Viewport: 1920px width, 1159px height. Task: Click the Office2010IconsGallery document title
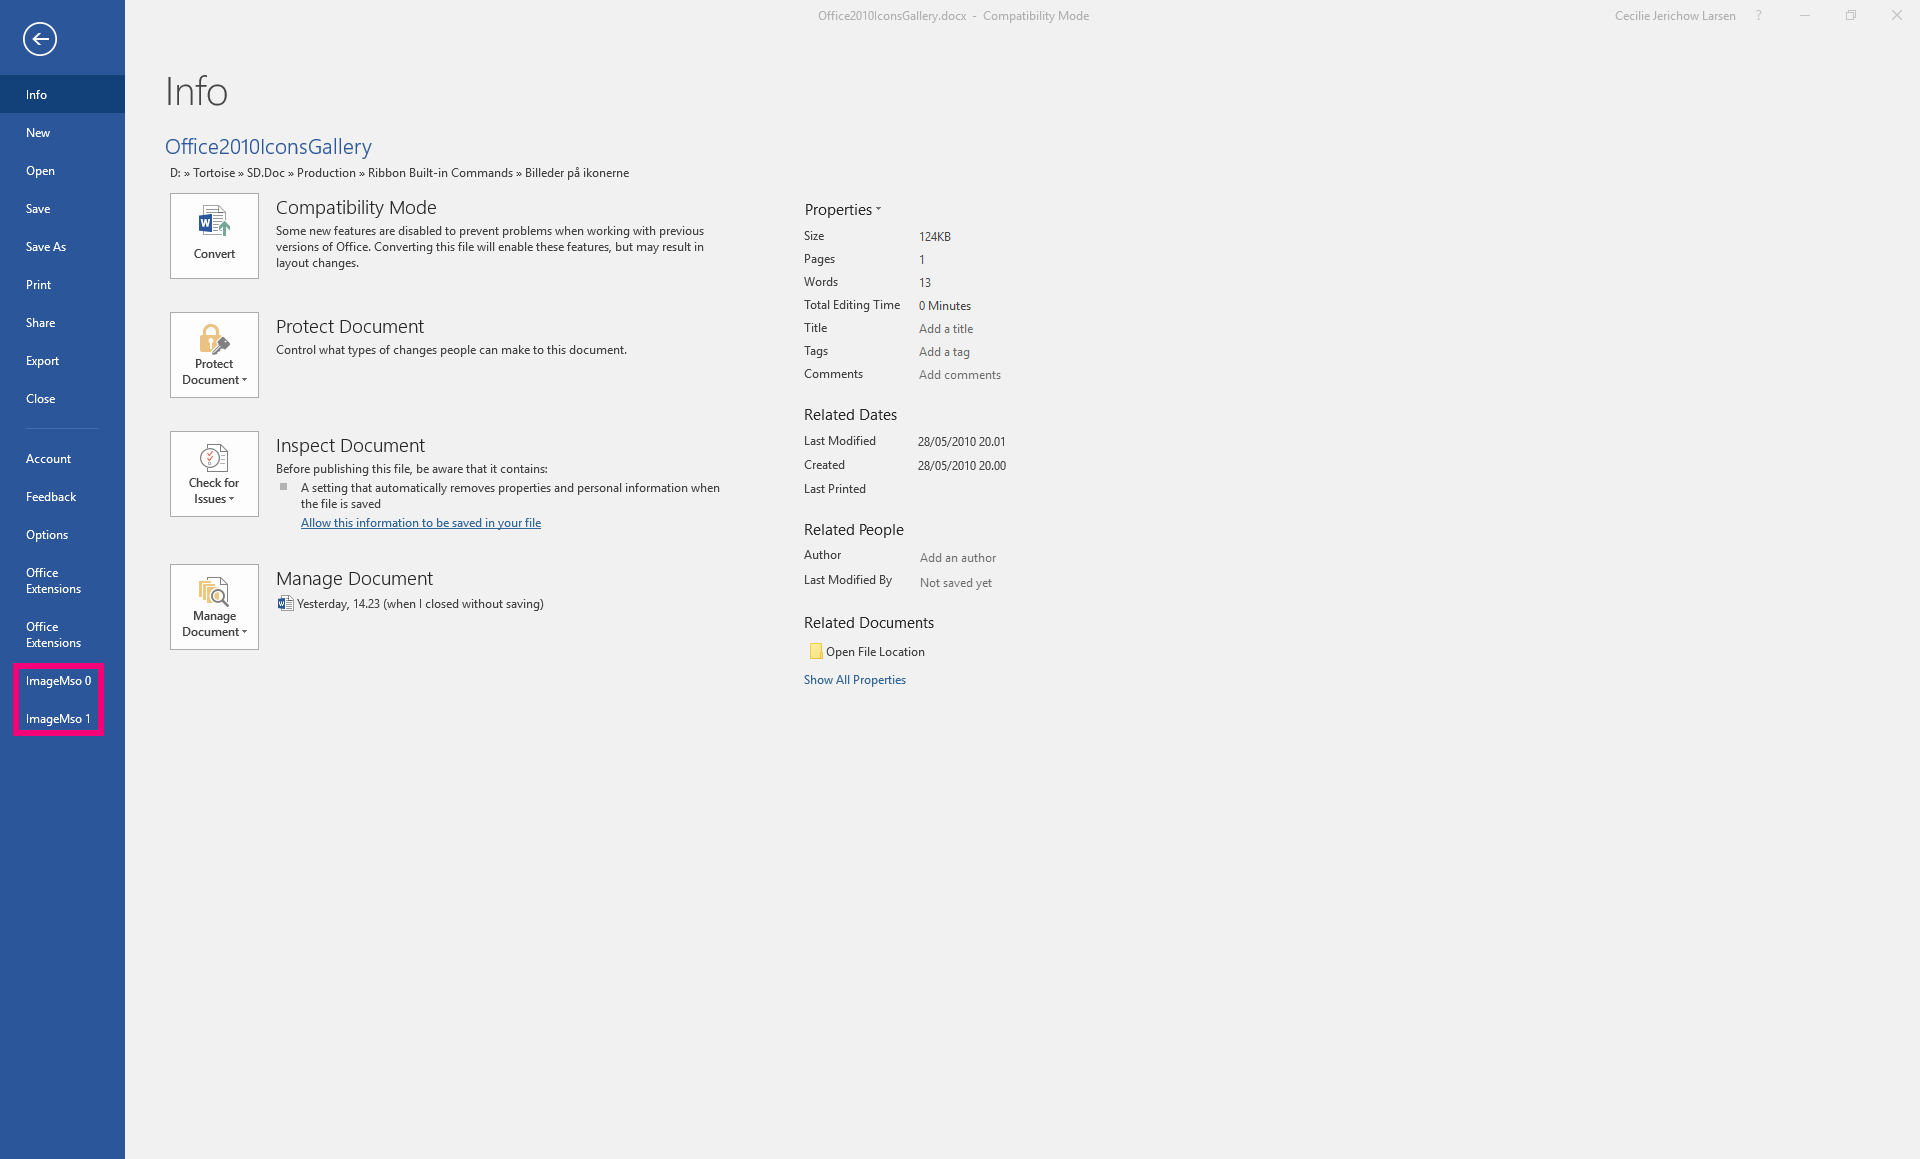point(268,147)
